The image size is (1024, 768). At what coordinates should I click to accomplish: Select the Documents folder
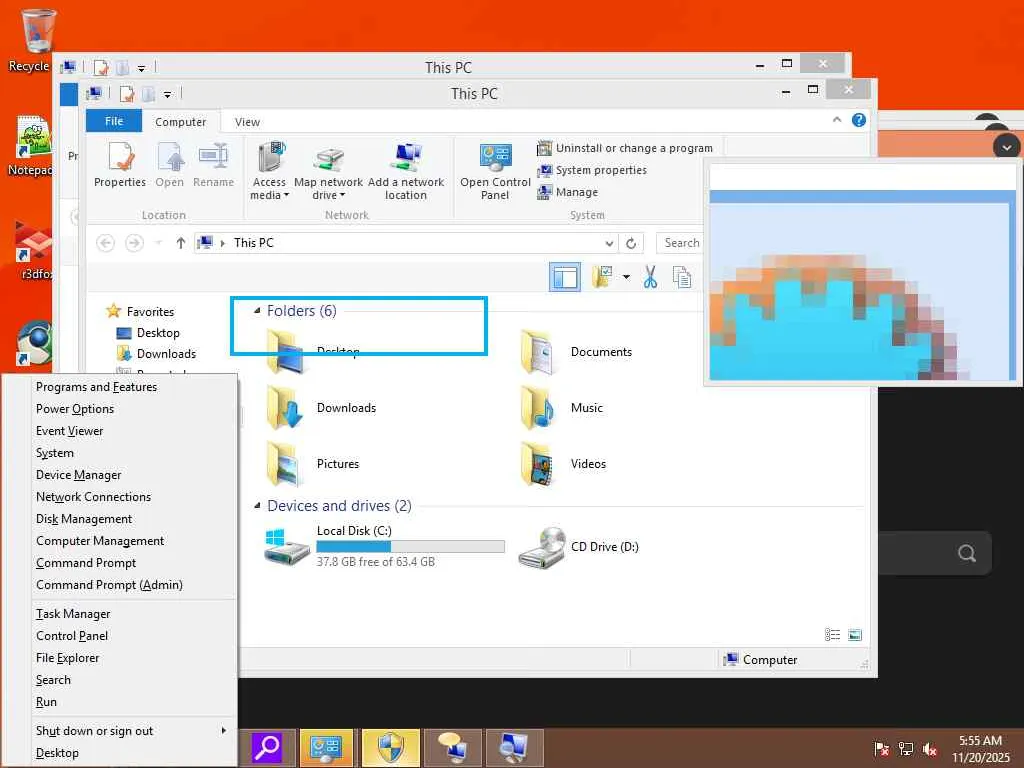tap(577, 352)
